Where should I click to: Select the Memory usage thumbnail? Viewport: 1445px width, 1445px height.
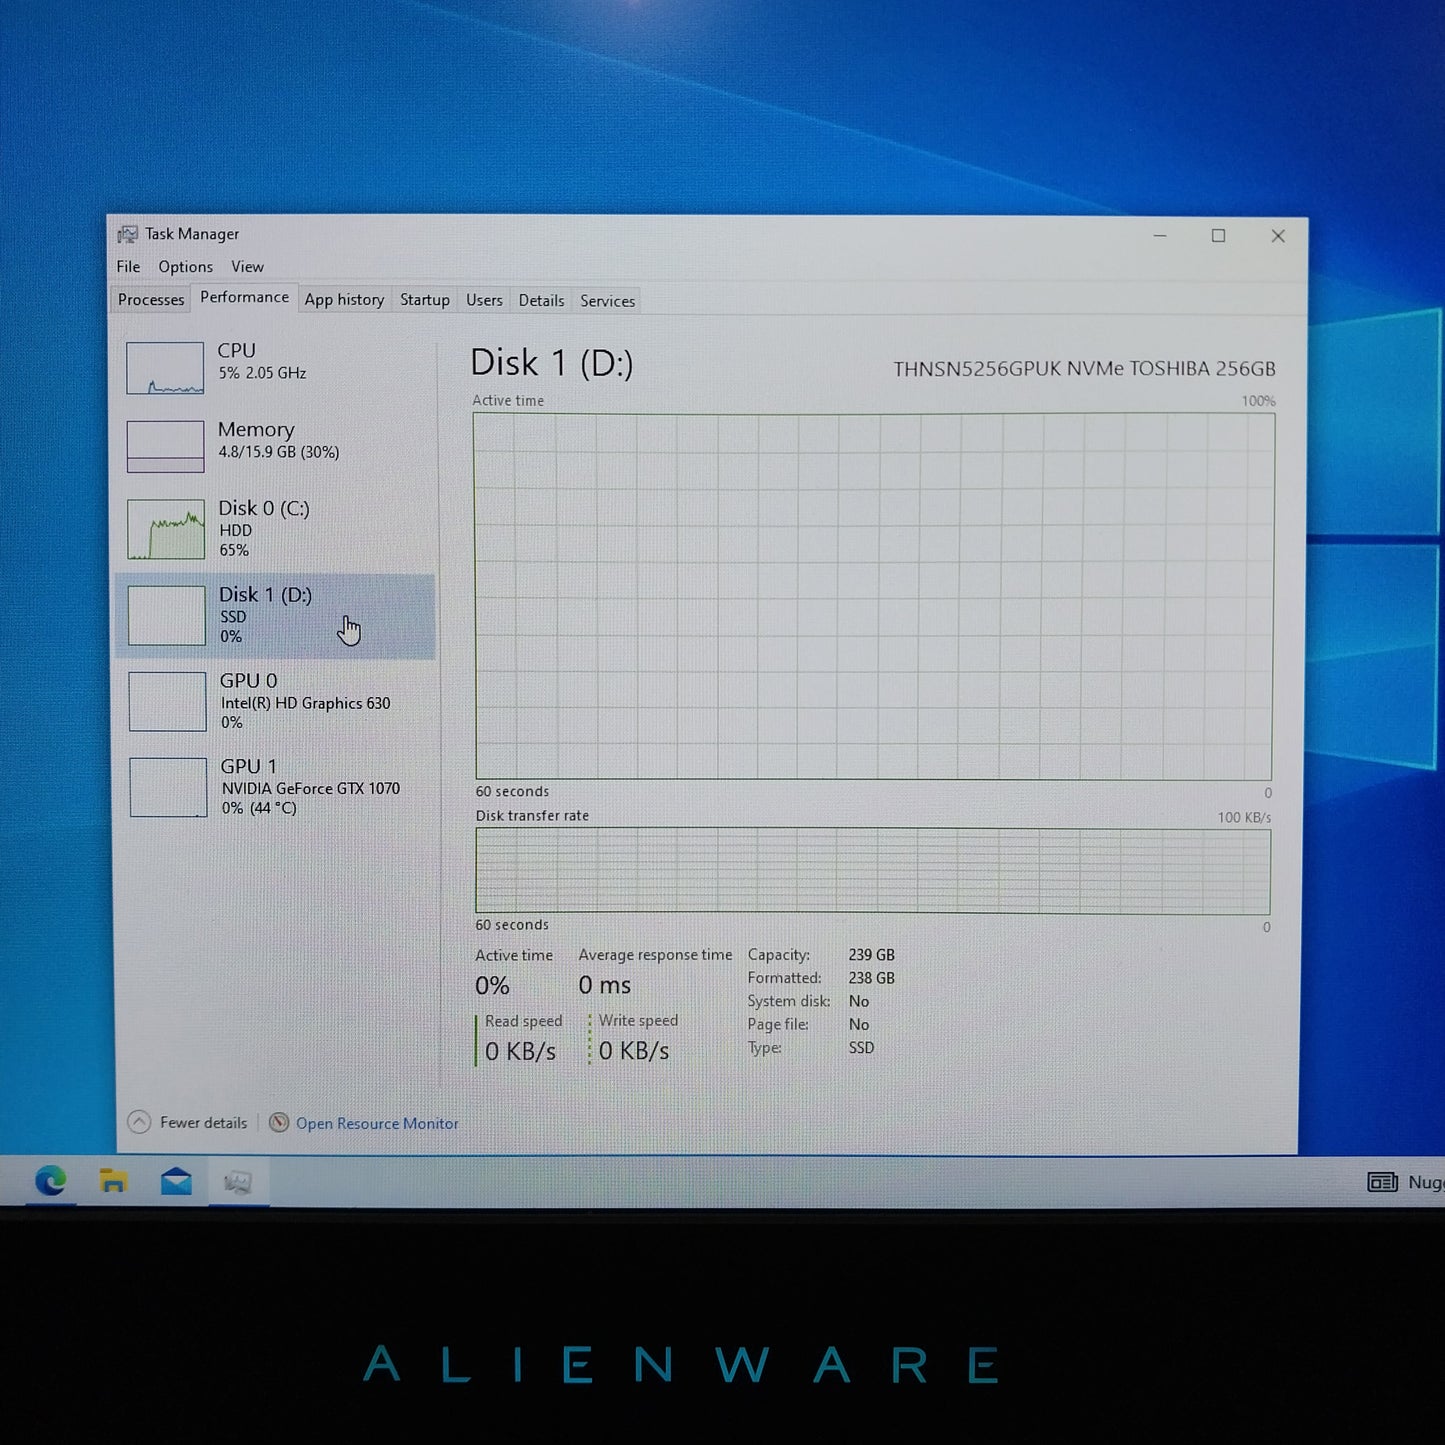[x=165, y=446]
